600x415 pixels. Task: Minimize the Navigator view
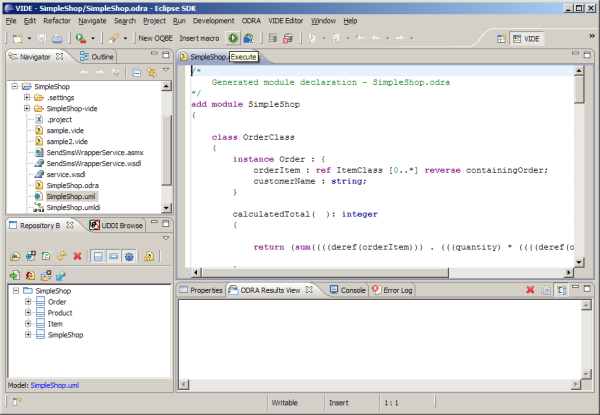[154, 54]
